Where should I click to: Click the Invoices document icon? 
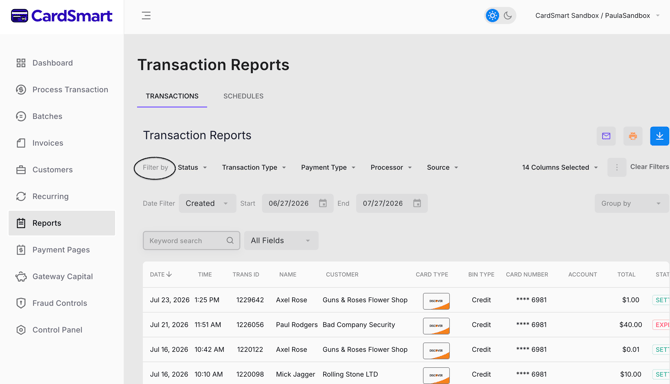click(21, 143)
